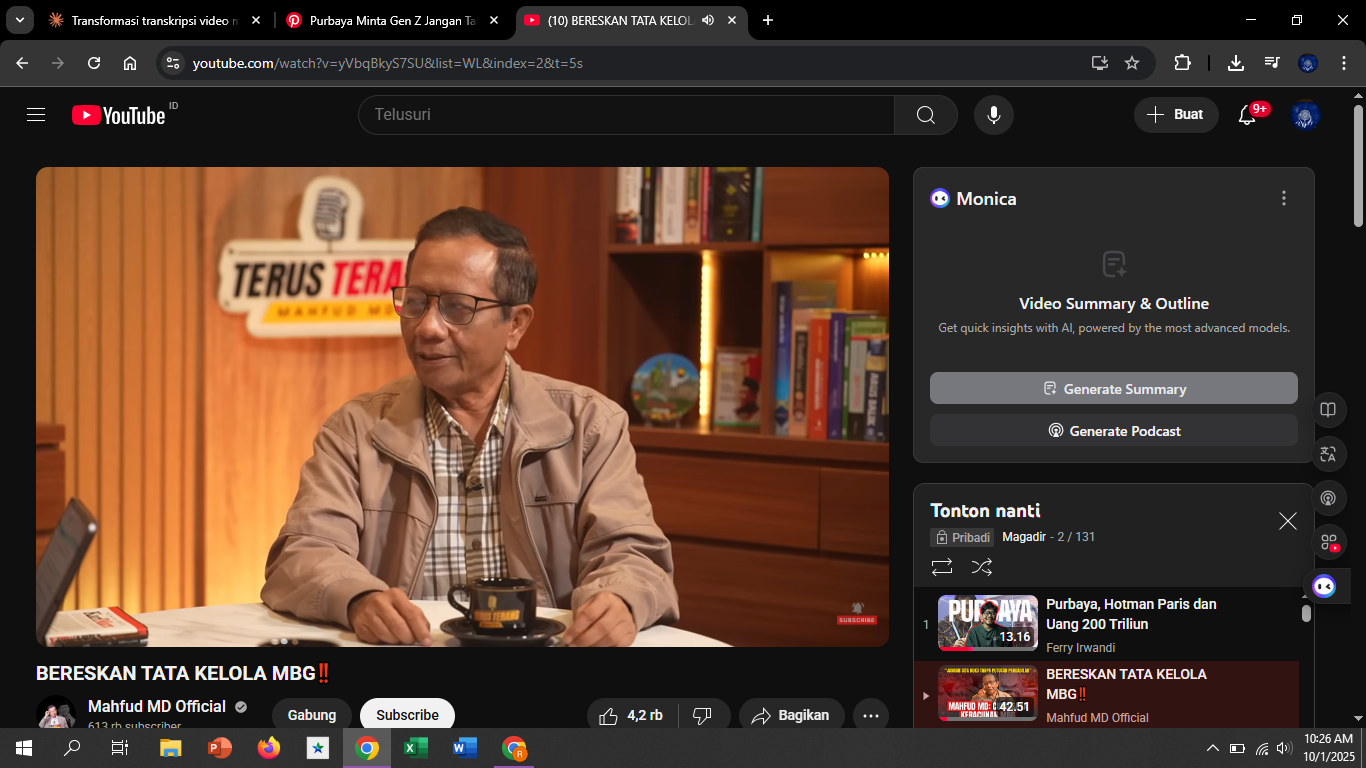Click in the Telusuri search field
1366x768 pixels.
click(x=625, y=115)
